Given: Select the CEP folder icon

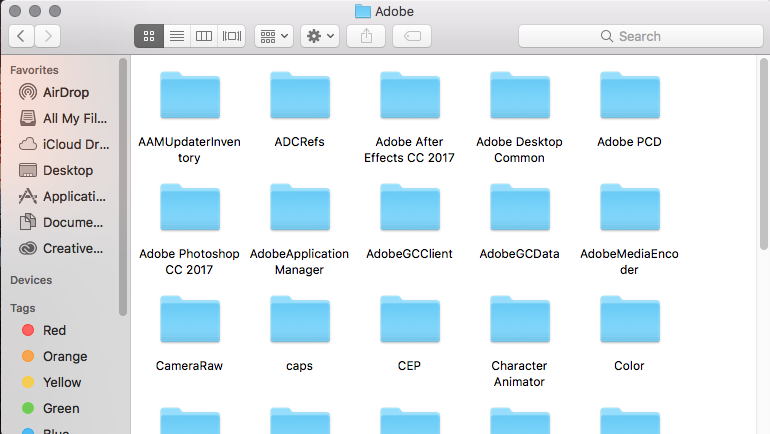Looking at the screenshot, I should 410,319.
